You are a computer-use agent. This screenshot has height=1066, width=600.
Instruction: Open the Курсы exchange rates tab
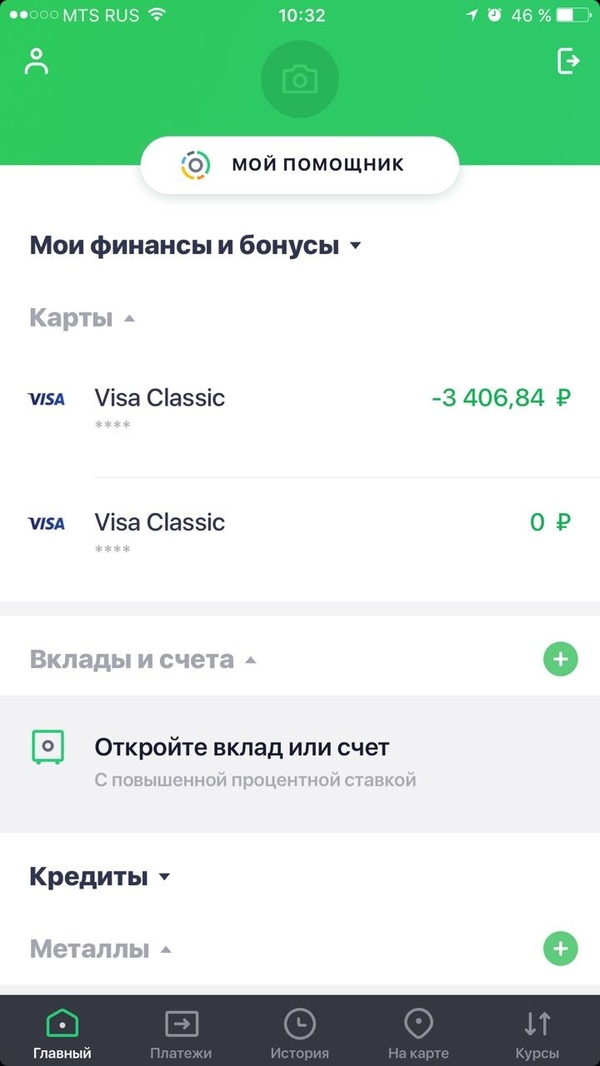click(x=537, y=1033)
